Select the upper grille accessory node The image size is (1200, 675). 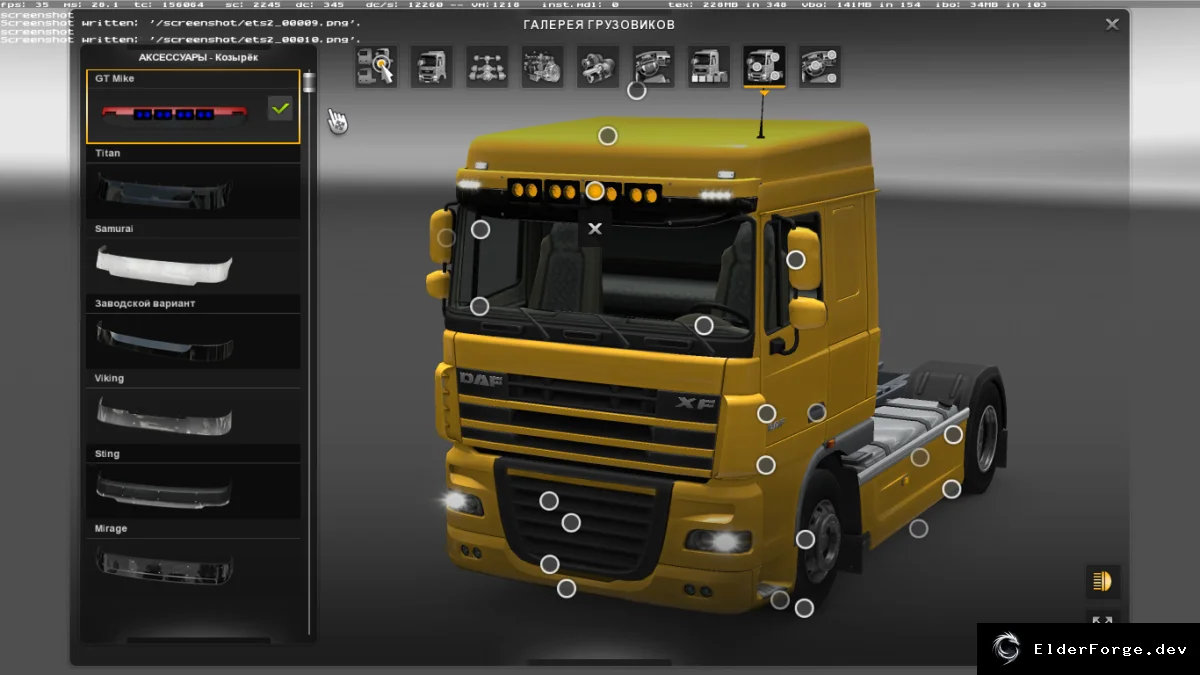(549, 501)
